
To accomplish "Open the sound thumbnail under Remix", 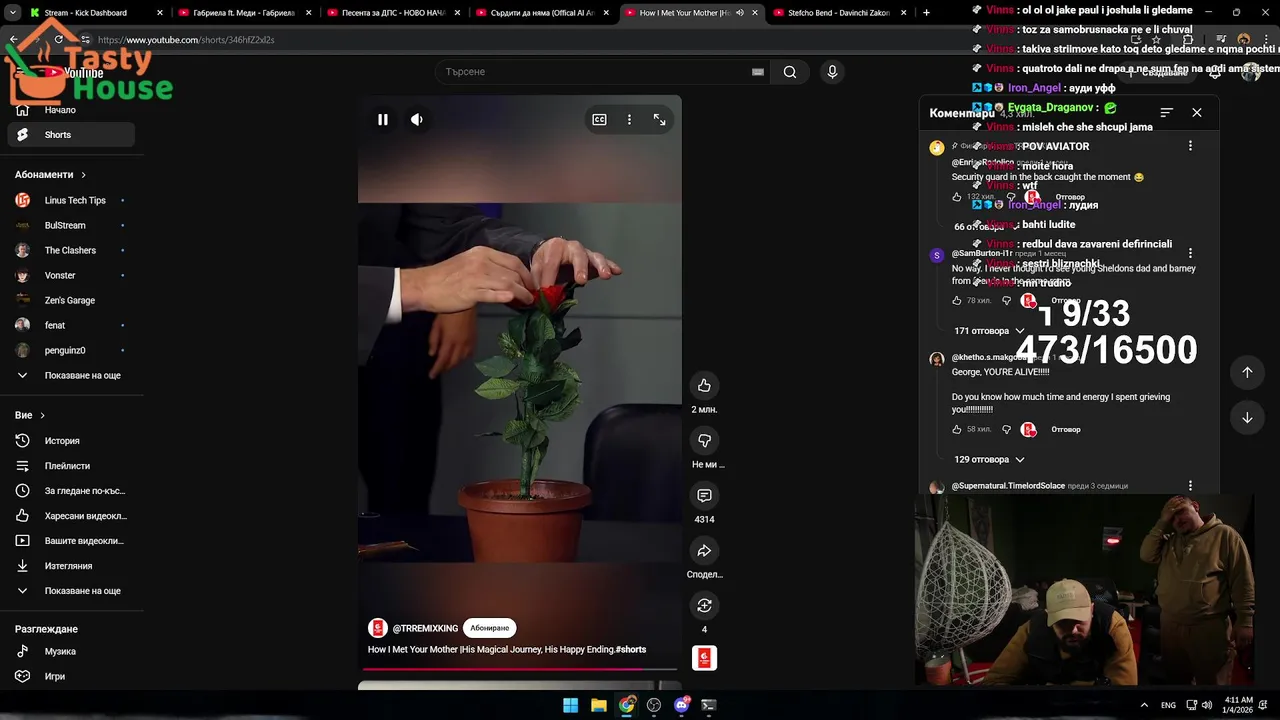I will coord(704,658).
